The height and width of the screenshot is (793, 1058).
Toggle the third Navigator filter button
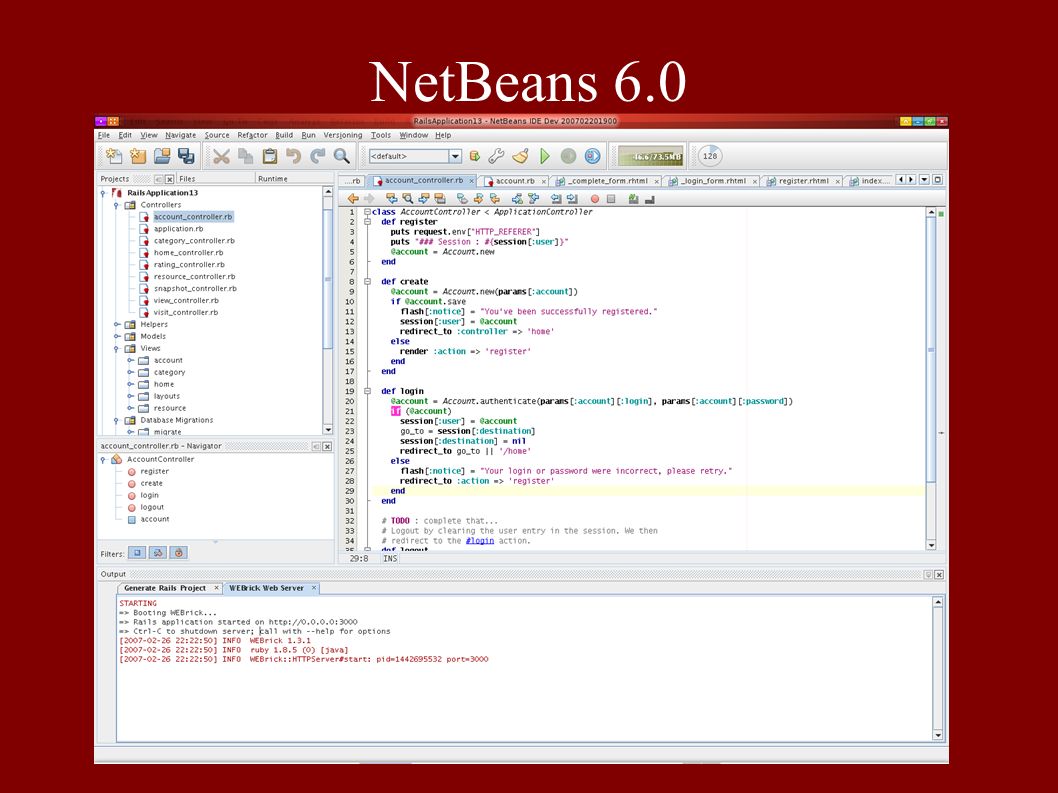tap(179, 553)
